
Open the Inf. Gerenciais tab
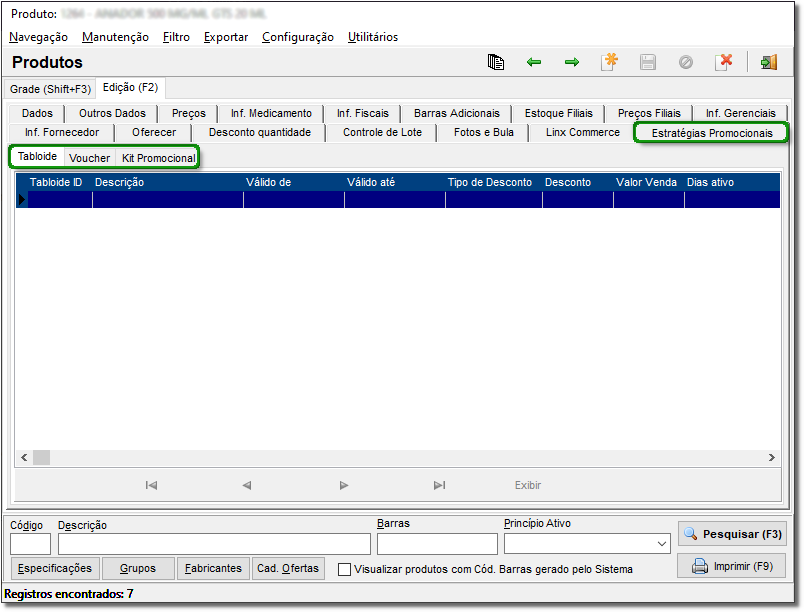740,113
